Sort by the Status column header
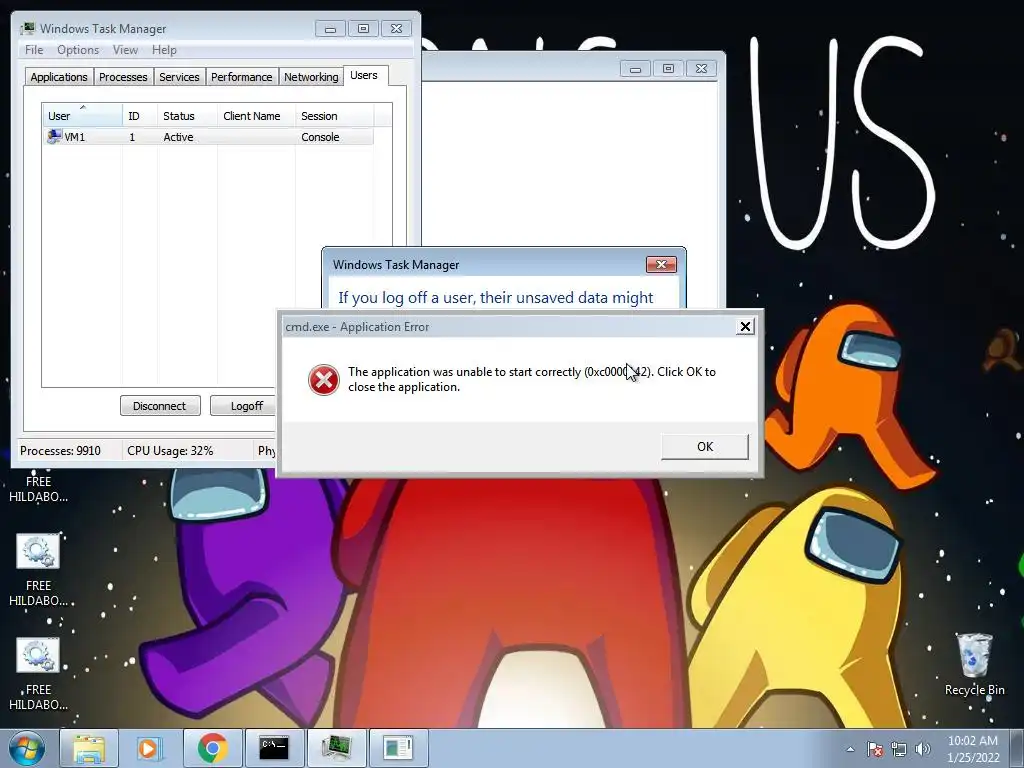Viewport: 1024px width, 768px height. pyautogui.click(x=187, y=116)
